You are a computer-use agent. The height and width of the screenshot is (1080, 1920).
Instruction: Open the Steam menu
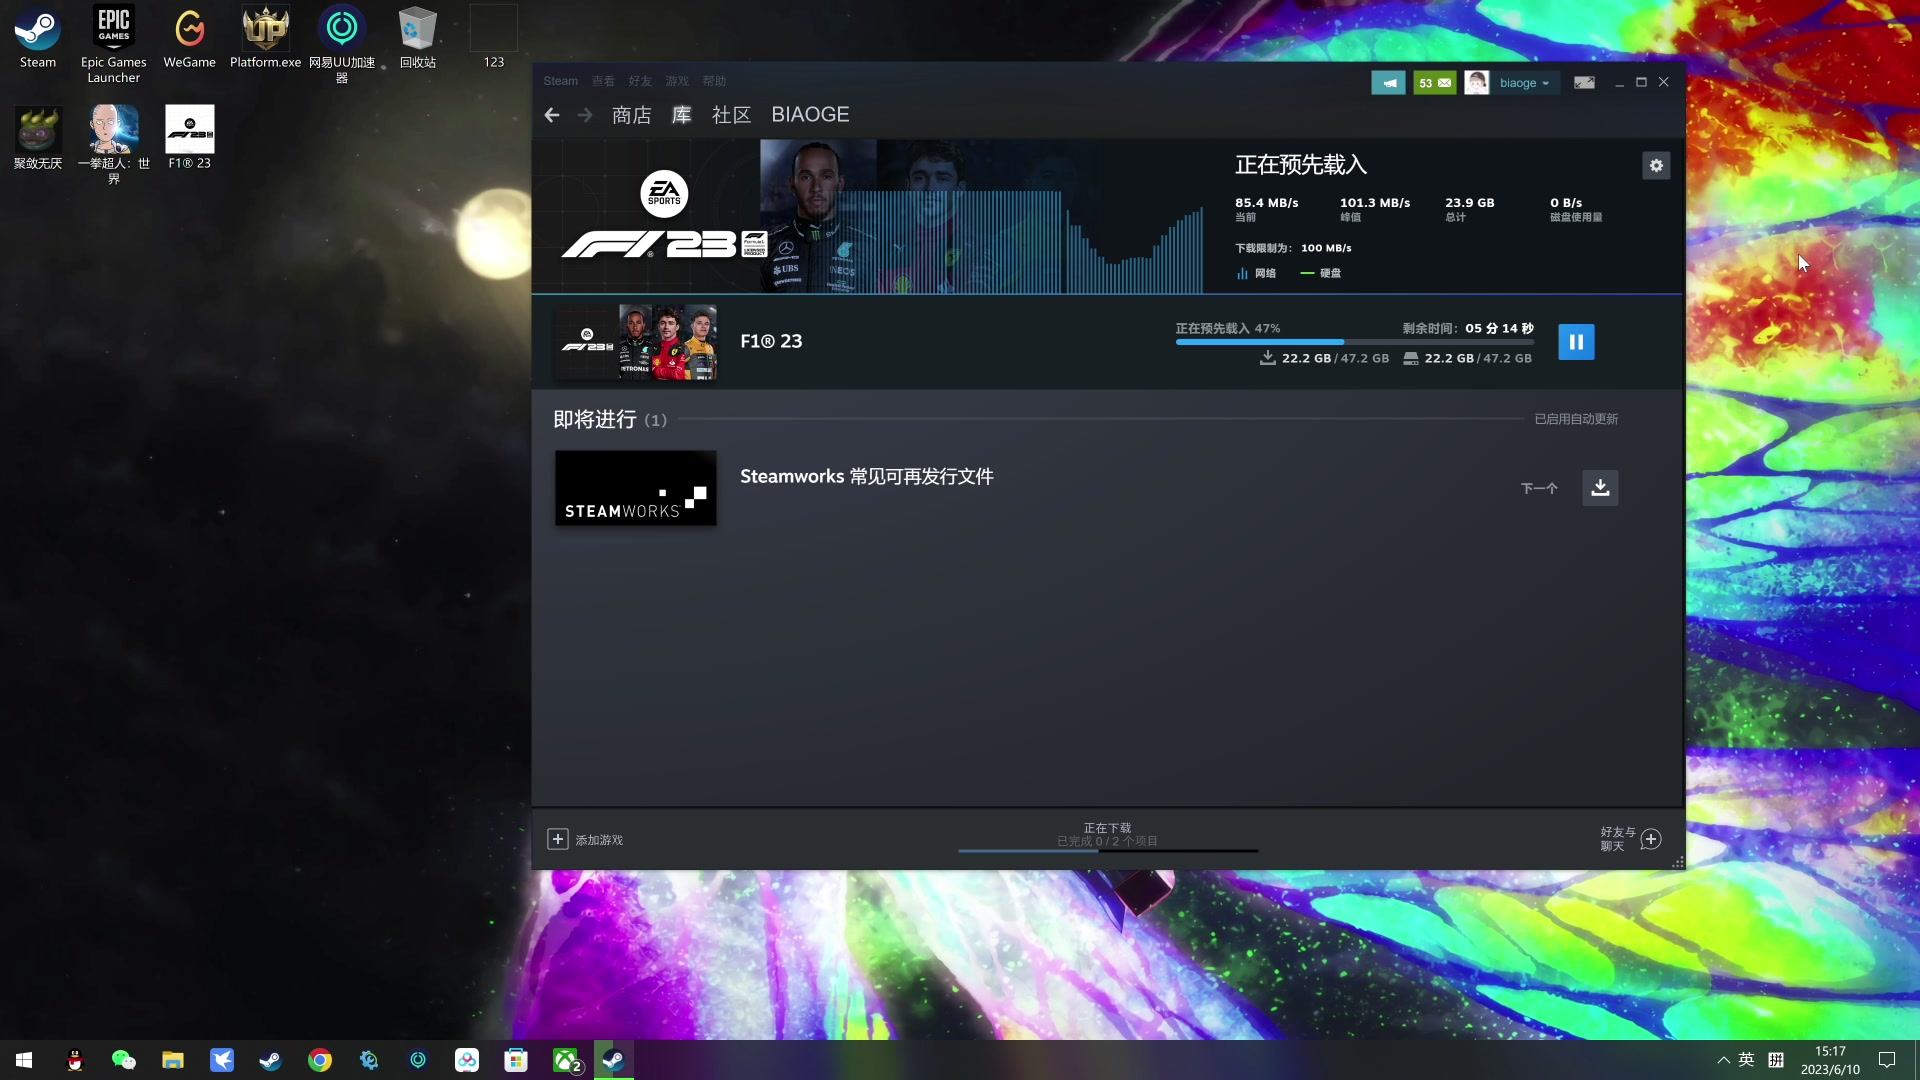pos(561,81)
